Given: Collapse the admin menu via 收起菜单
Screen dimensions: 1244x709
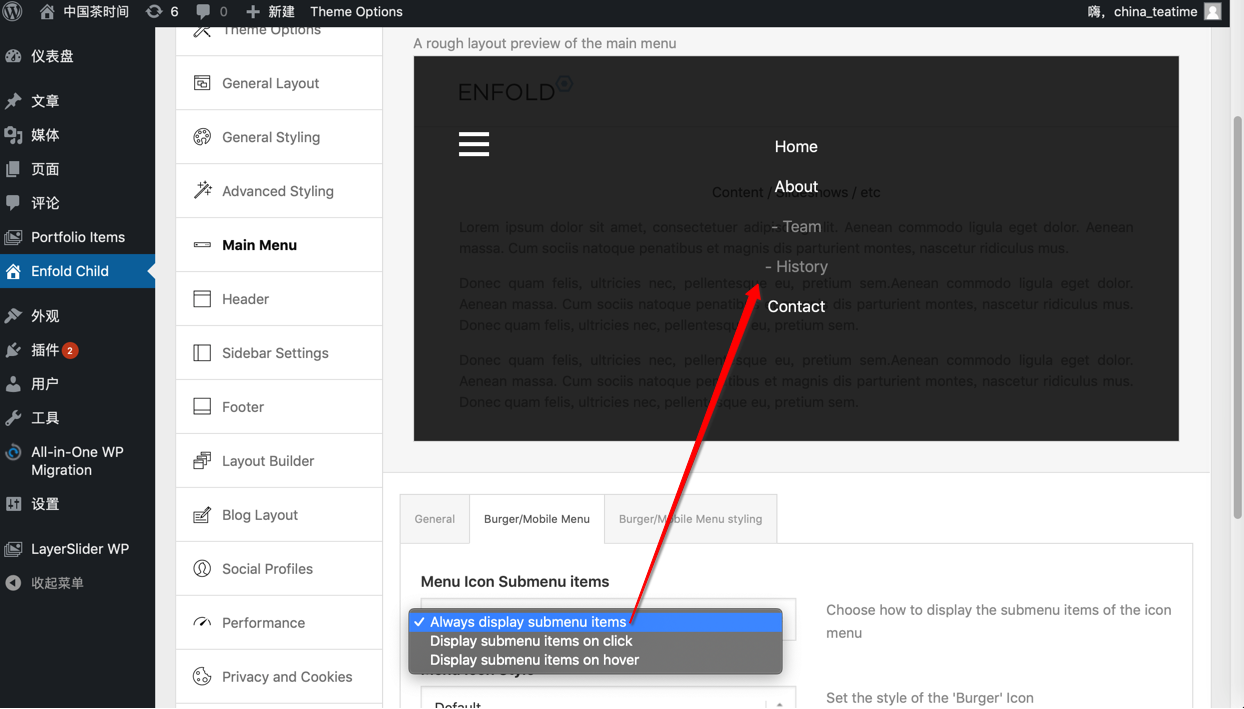Looking at the screenshot, I should [x=77, y=583].
